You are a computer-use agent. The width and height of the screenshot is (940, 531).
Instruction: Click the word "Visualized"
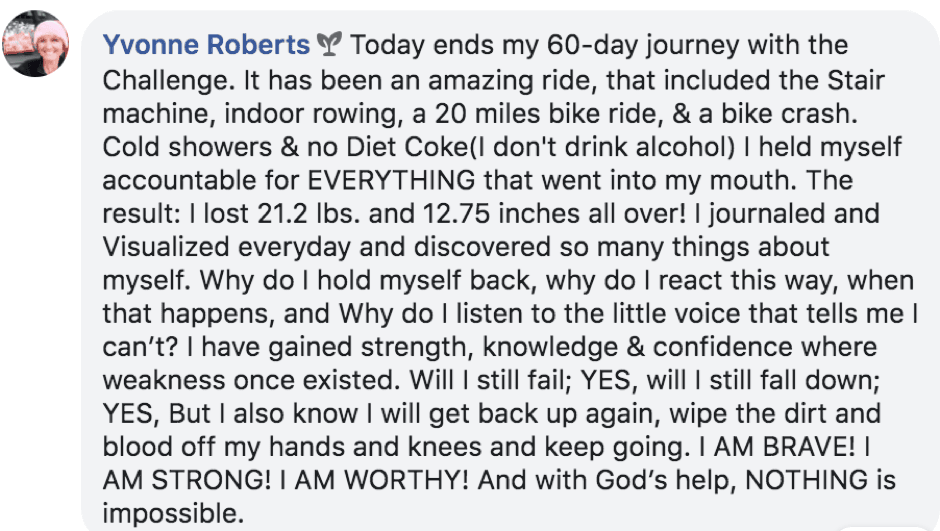(x=166, y=248)
